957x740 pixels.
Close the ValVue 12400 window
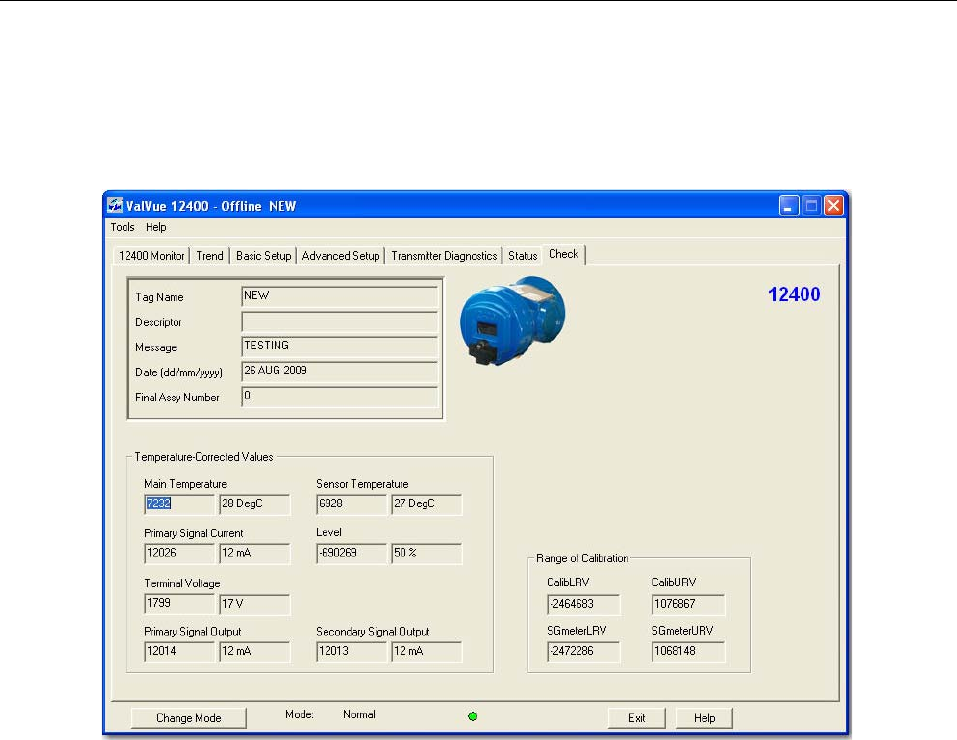tap(834, 206)
